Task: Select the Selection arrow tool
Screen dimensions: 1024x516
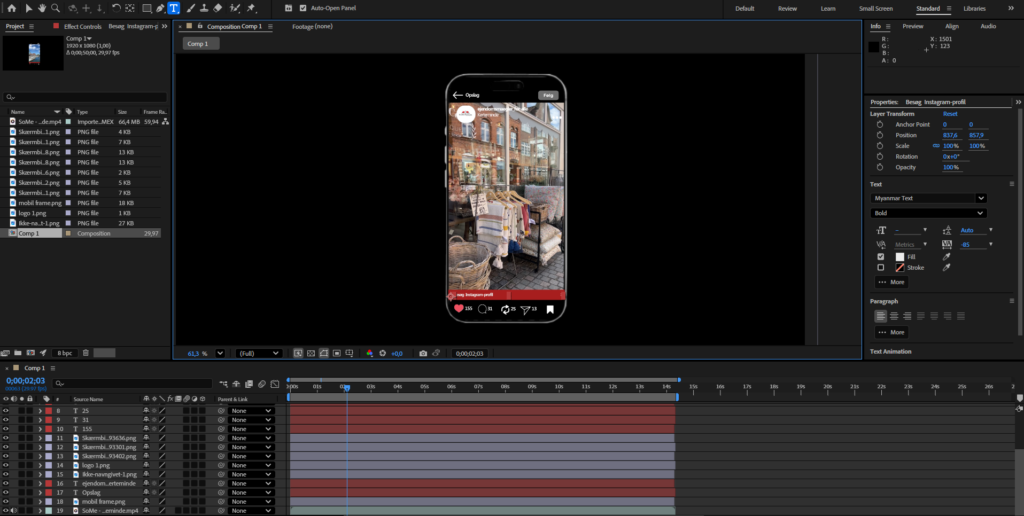Action: (x=28, y=8)
